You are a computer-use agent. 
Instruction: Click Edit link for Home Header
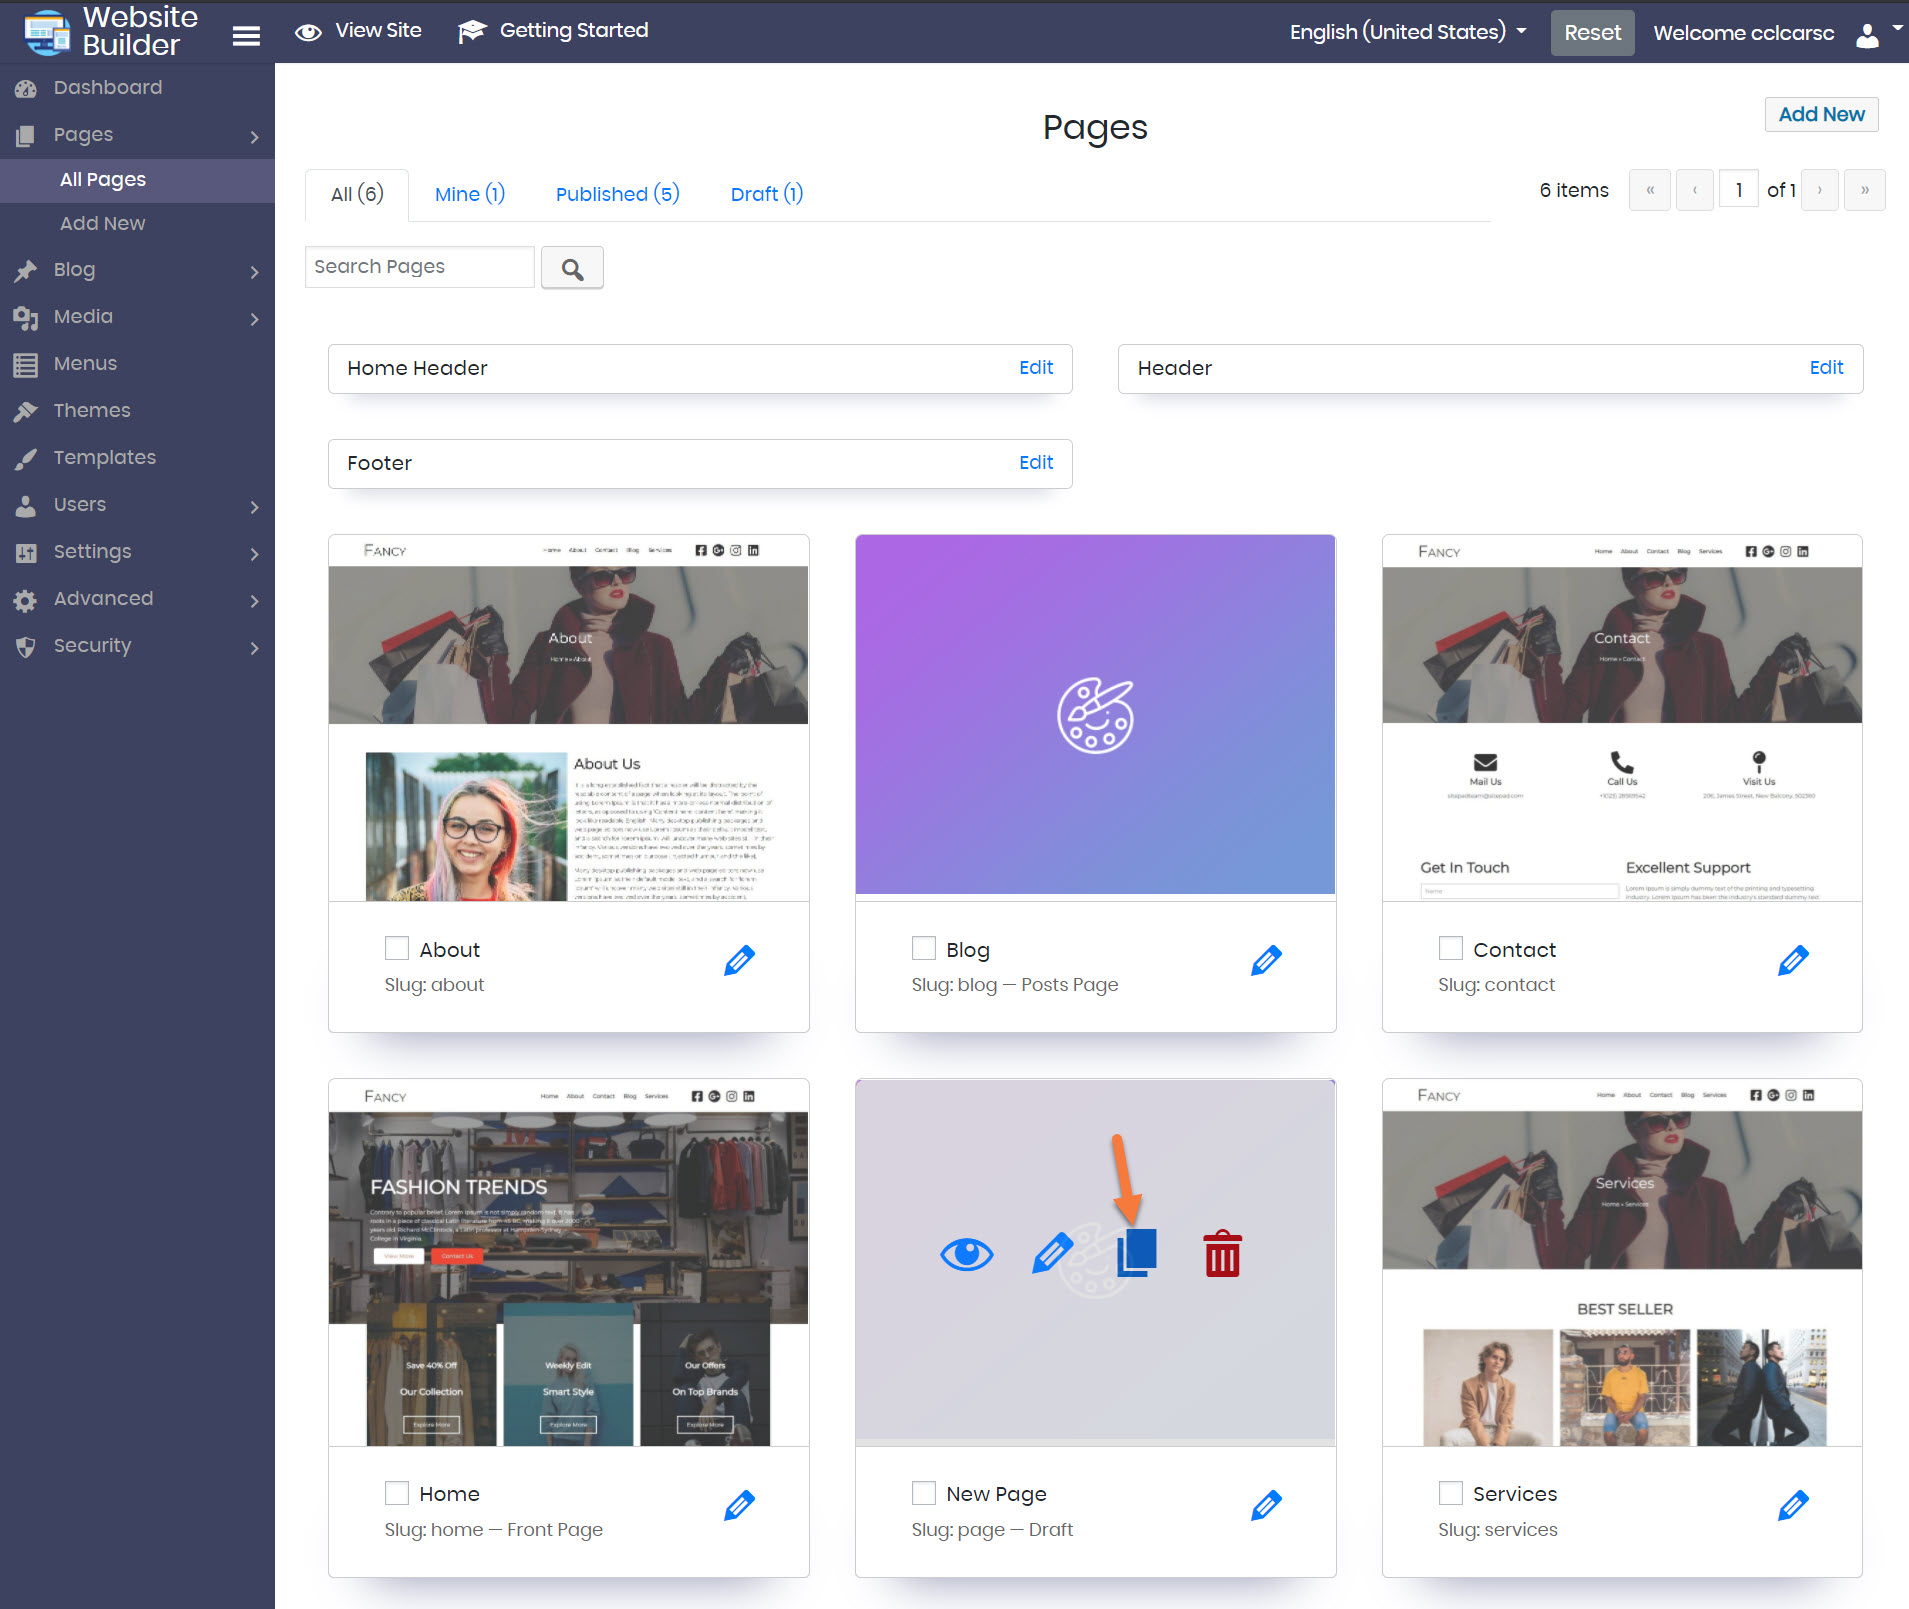click(x=1035, y=368)
